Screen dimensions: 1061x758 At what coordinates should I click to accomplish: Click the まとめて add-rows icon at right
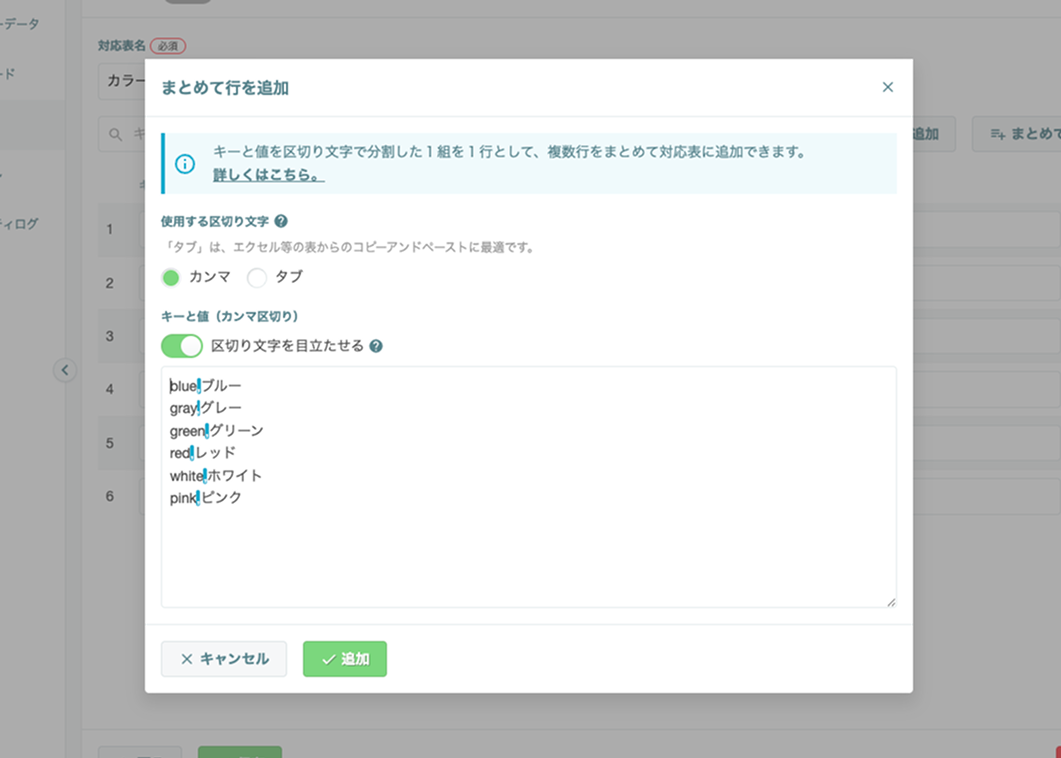click(997, 134)
